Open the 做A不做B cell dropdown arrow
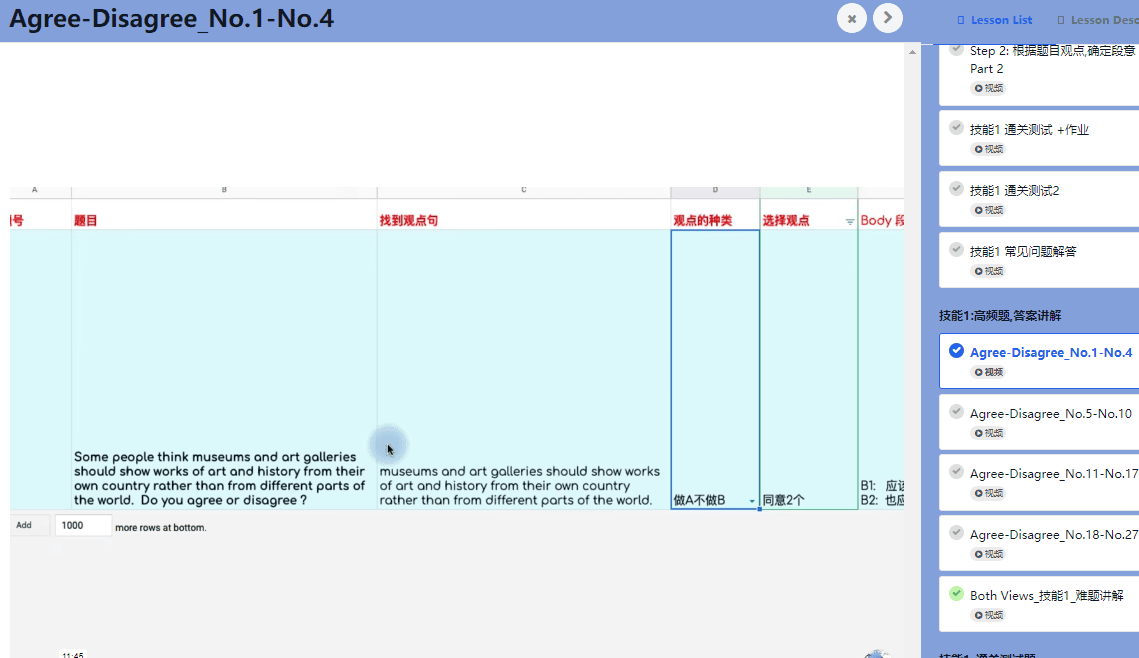Viewport: 1139px width, 658px height. coord(751,501)
